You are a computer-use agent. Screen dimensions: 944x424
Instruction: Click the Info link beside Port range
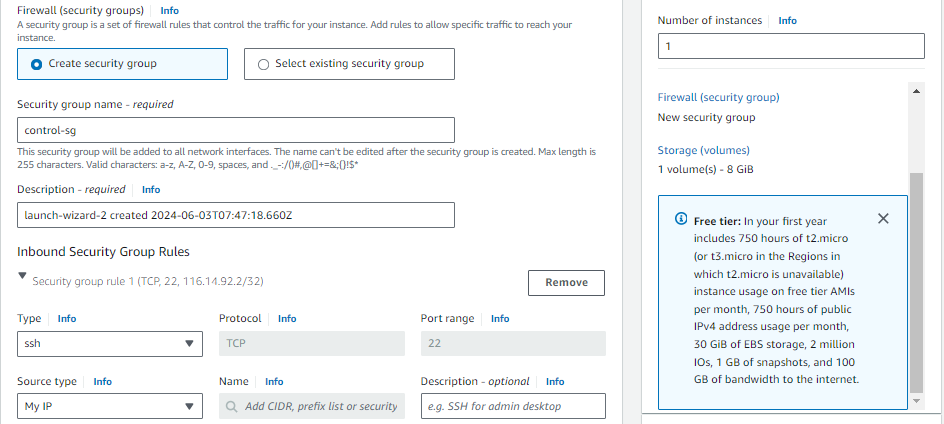point(500,318)
